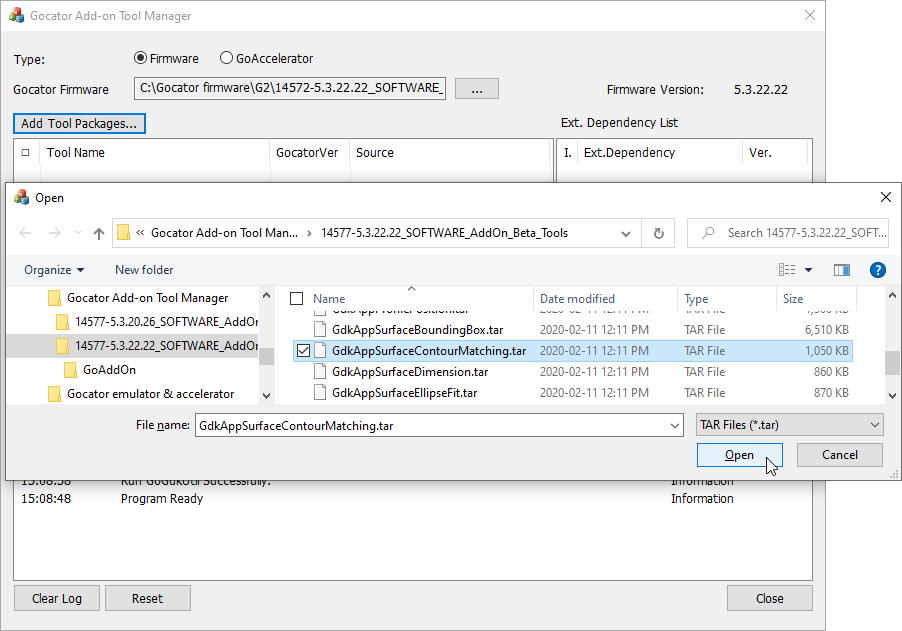Click the Gocator Add-on Tool Manager app icon

(17, 16)
